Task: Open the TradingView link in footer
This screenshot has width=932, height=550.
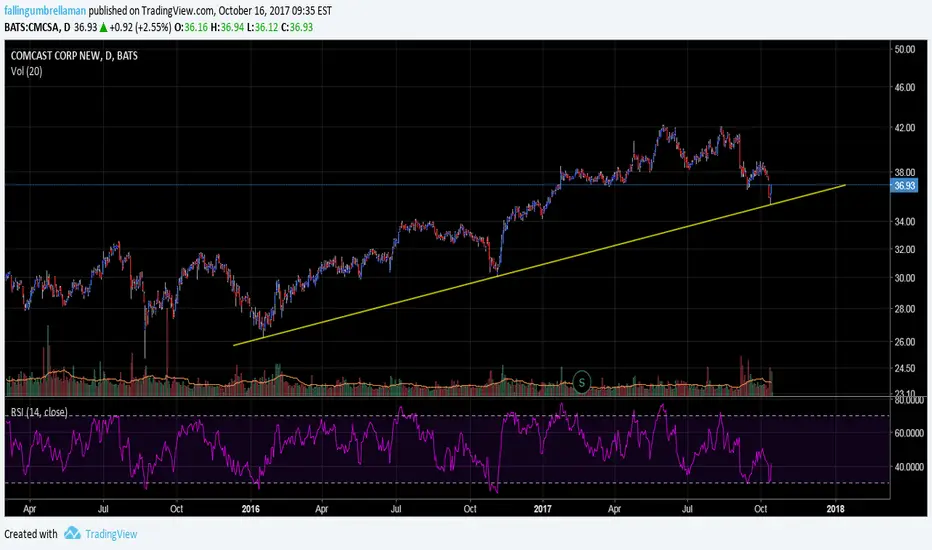Action: tap(111, 534)
